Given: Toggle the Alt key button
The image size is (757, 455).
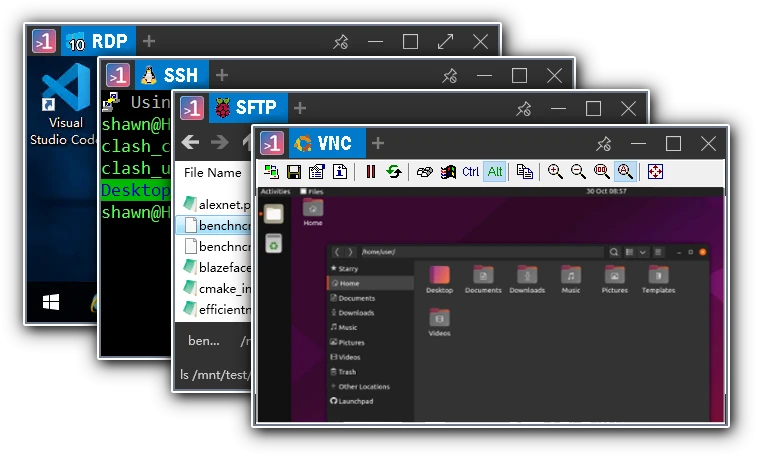Looking at the screenshot, I should coord(495,171).
